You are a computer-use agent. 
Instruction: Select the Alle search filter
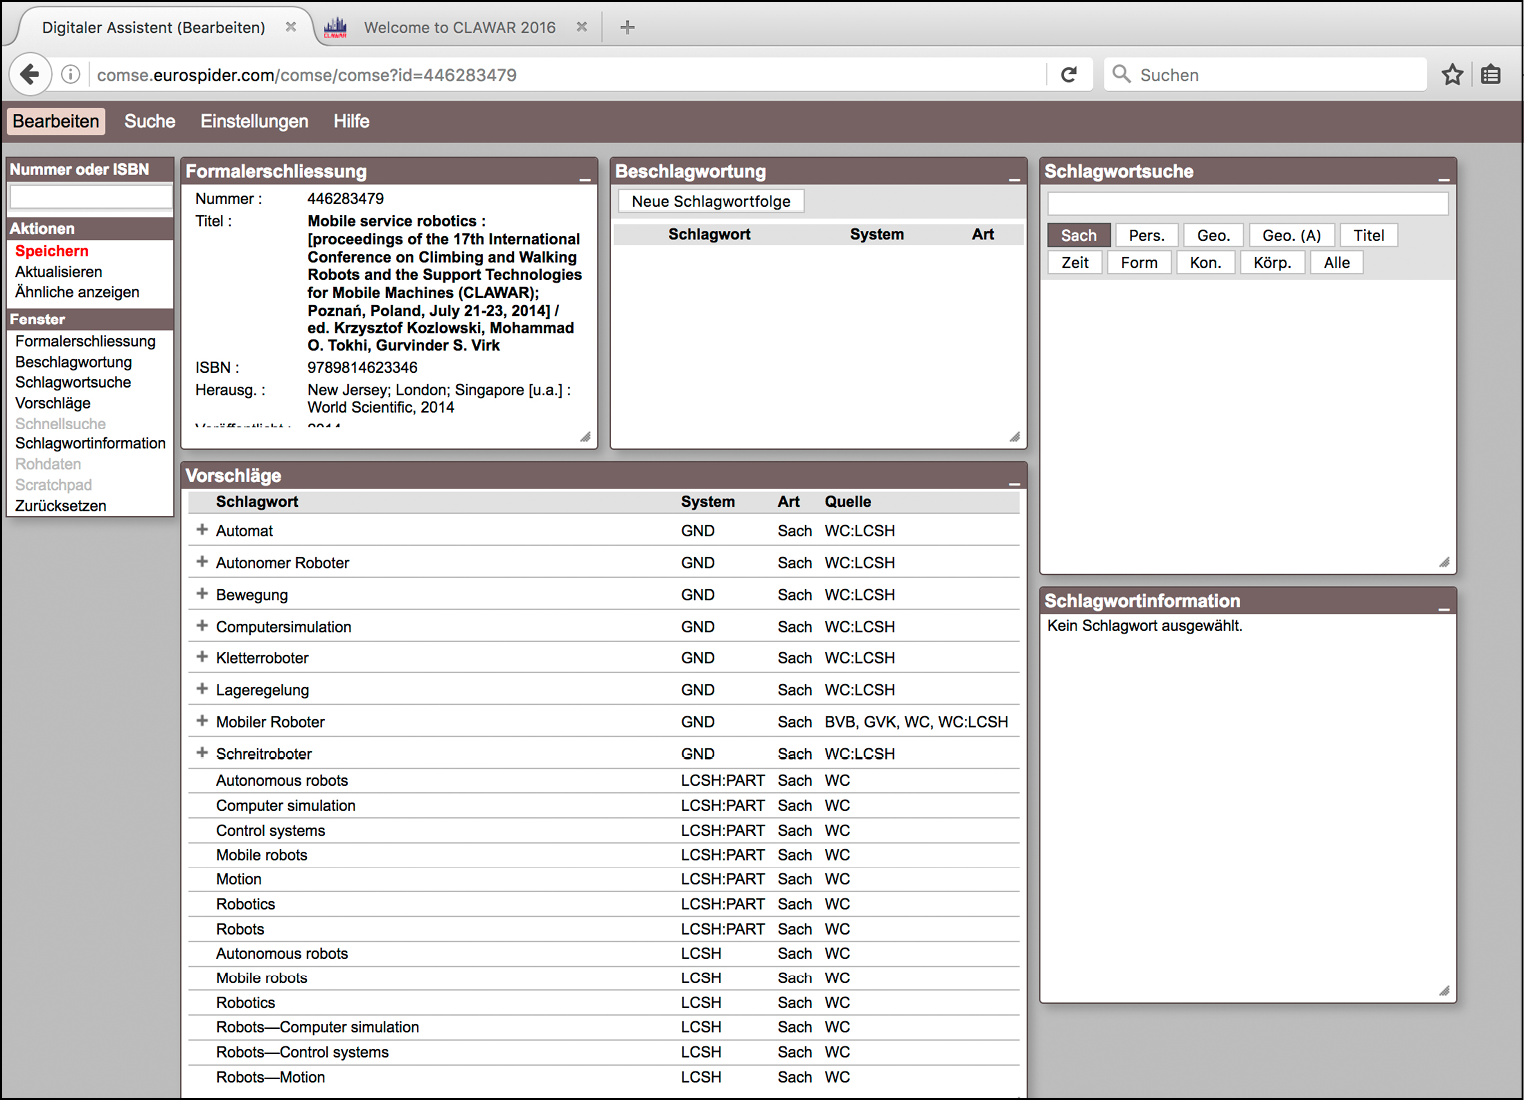click(x=1337, y=262)
